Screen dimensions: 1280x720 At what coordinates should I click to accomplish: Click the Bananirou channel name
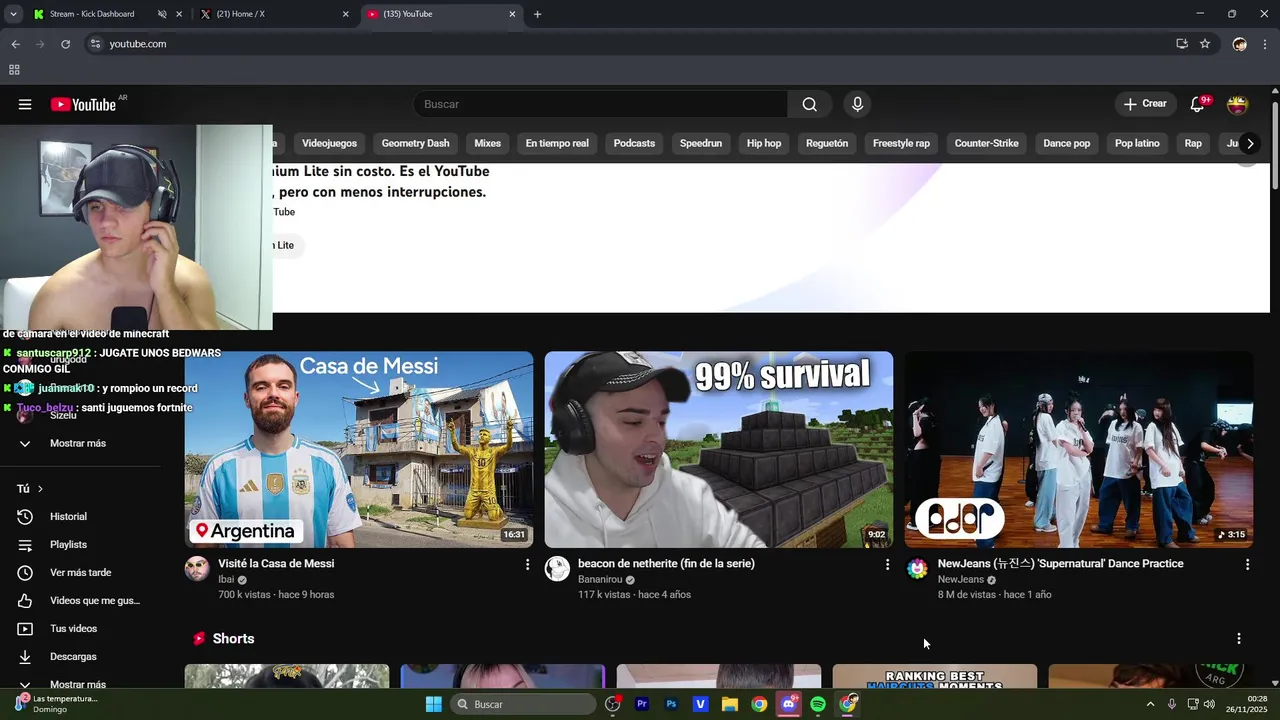tap(600, 580)
